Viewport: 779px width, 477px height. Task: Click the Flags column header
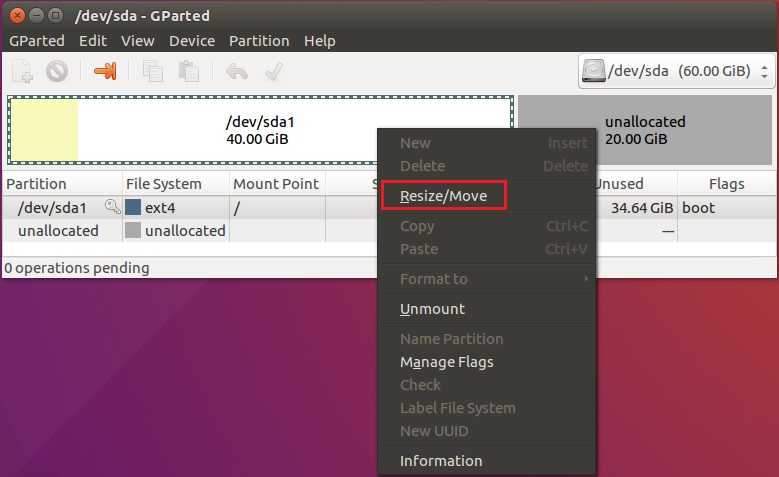tap(726, 184)
